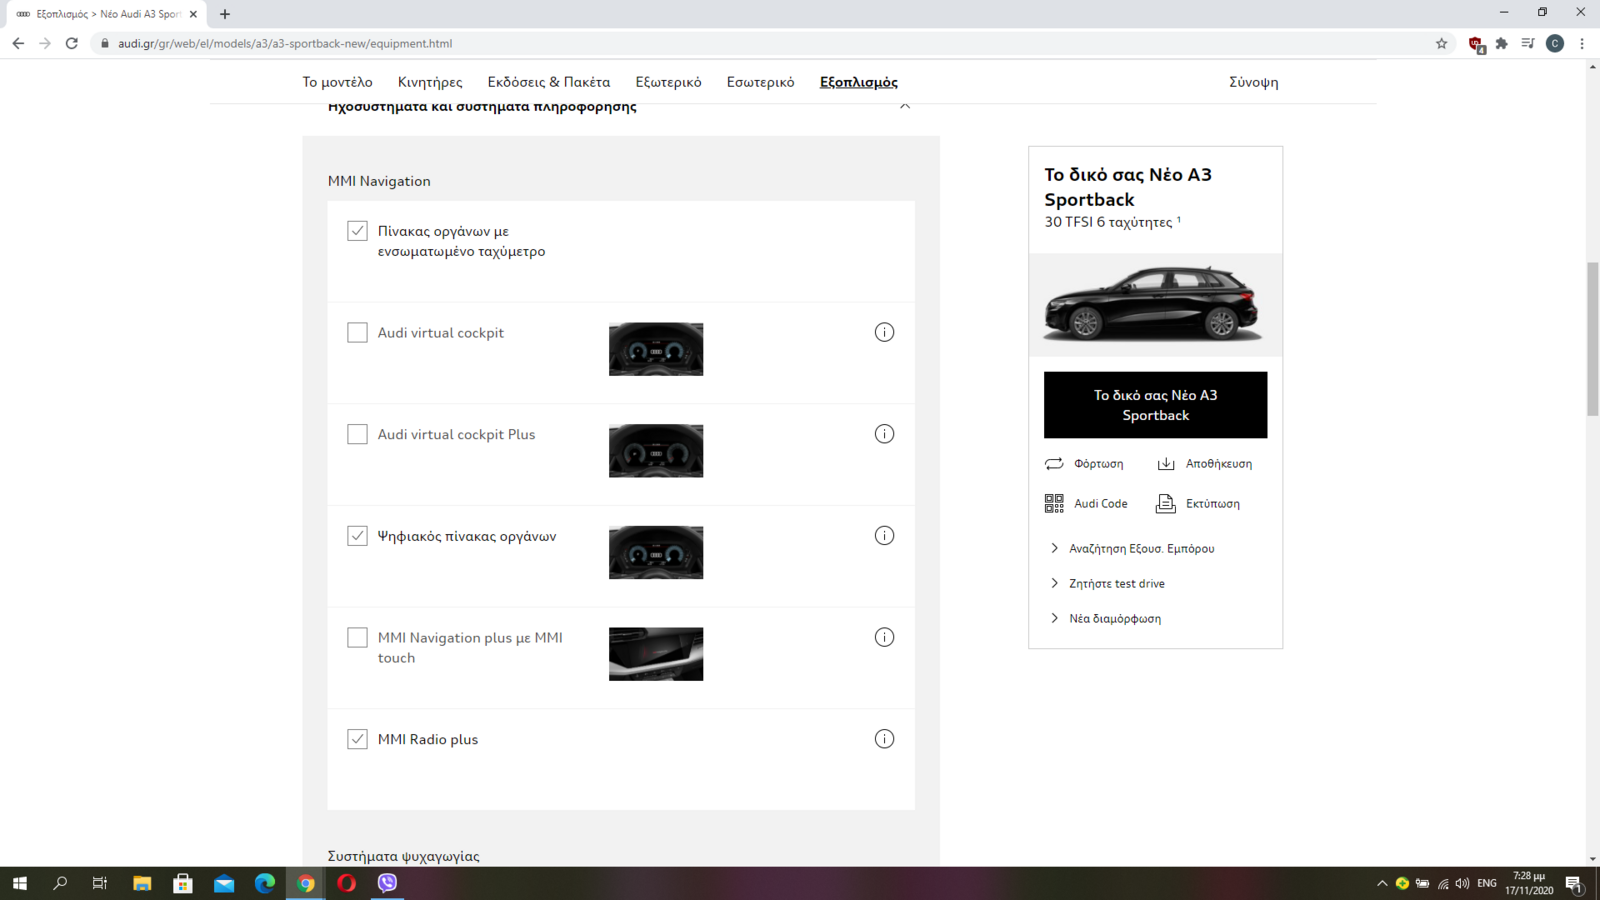This screenshot has width=1600, height=900.
Task: Click black Το δικό σας Νέο A3 Sportback button
Action: [1155, 405]
